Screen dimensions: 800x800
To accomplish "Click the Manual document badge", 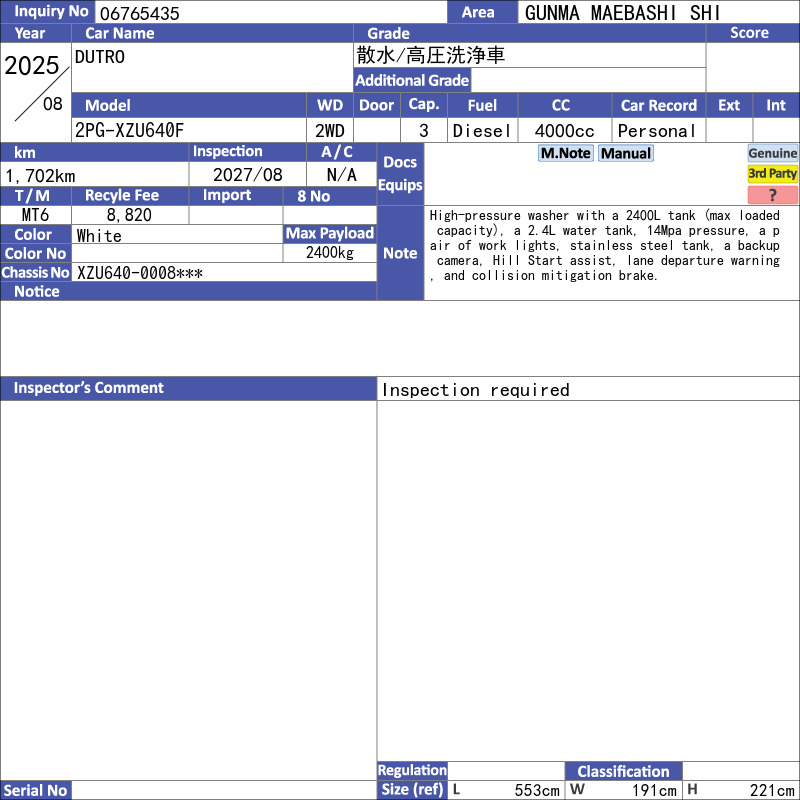I will point(626,153).
